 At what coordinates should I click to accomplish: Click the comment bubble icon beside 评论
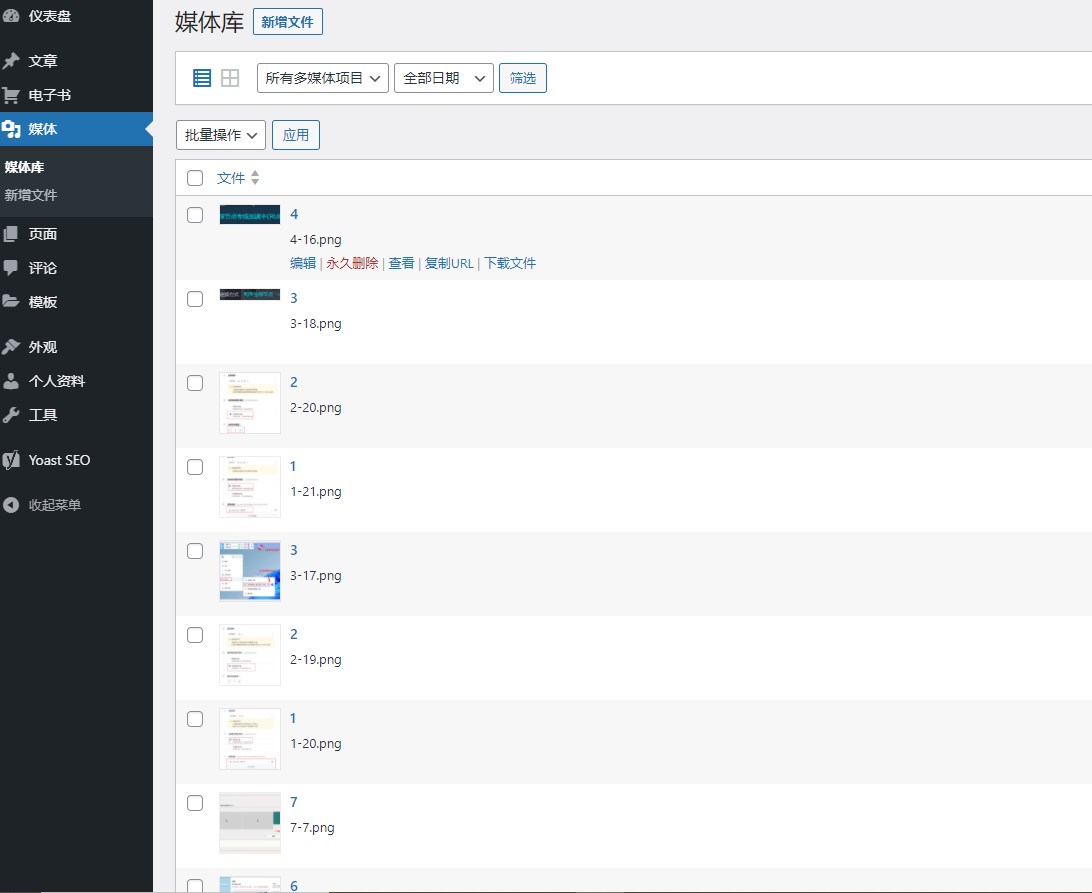tap(11, 267)
